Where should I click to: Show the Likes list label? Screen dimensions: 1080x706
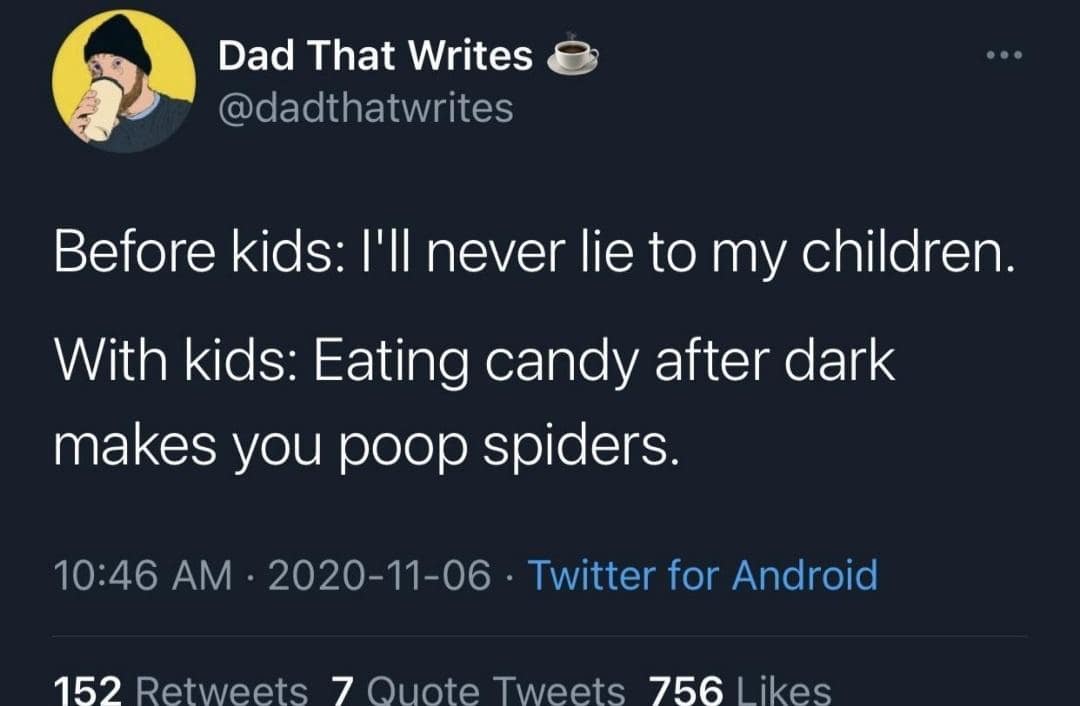point(783,690)
